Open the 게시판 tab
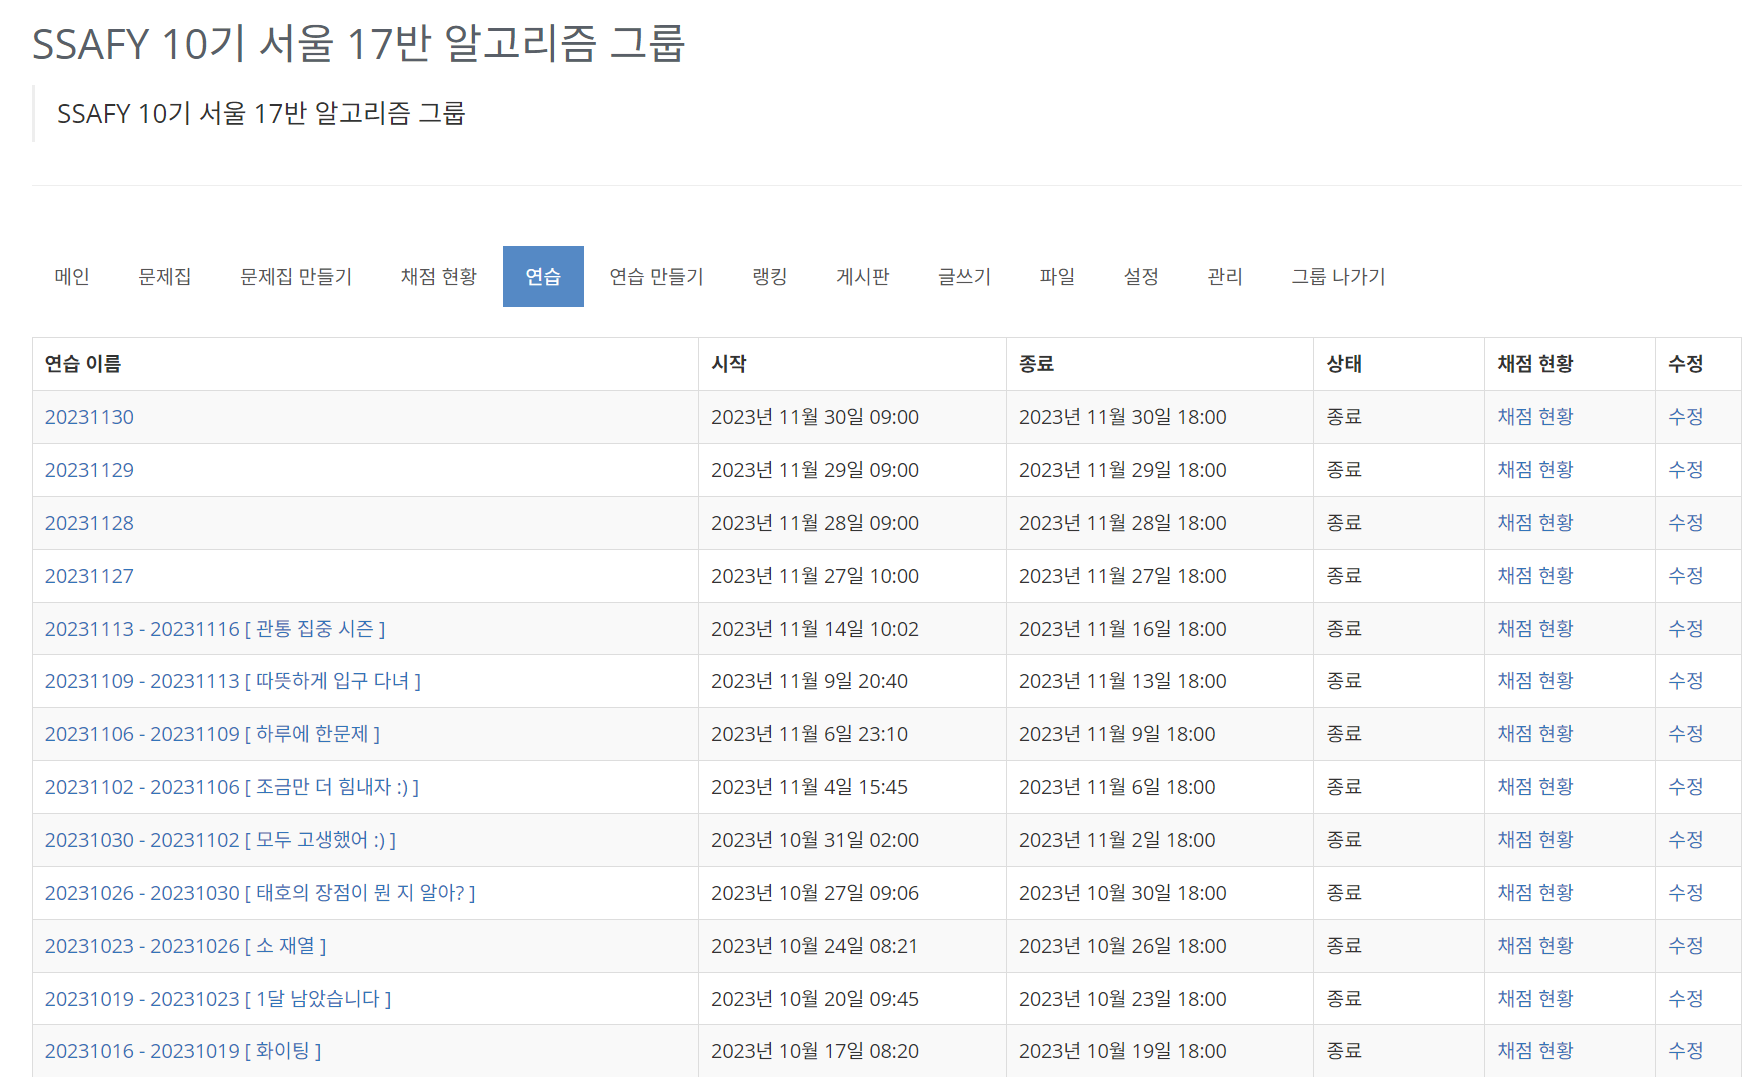1751x1077 pixels. pos(863,276)
